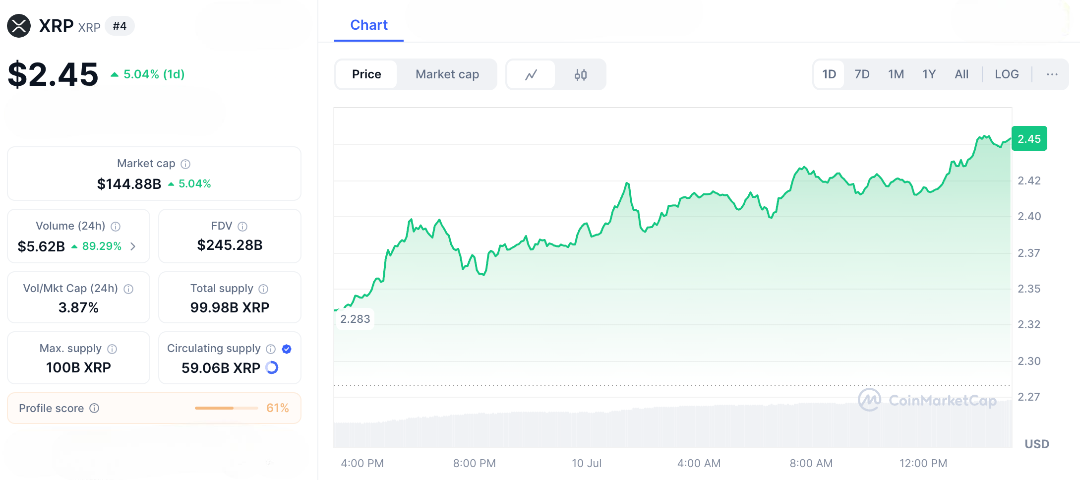
Task: Click the 59.06B XRP circulating supply value
Action: pos(220,368)
